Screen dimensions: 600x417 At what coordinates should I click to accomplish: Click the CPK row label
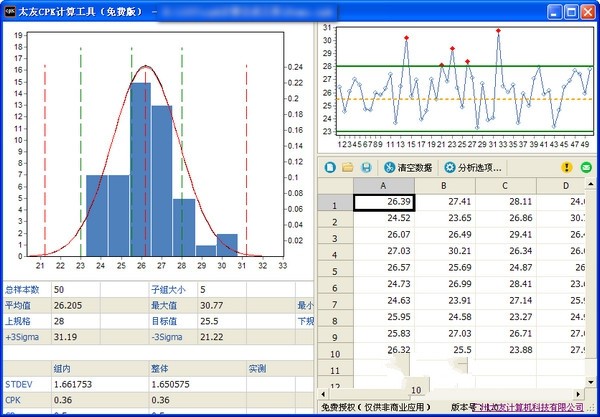click(x=13, y=400)
